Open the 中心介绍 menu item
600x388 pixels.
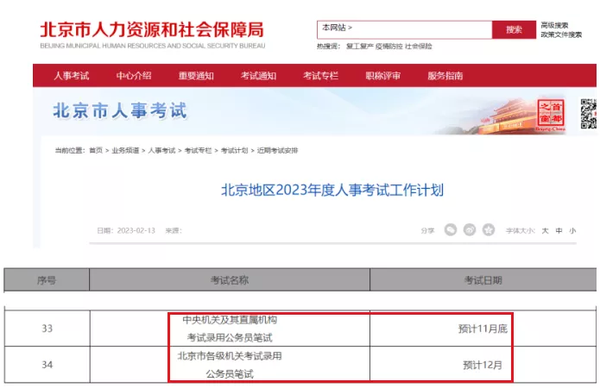tap(134, 76)
